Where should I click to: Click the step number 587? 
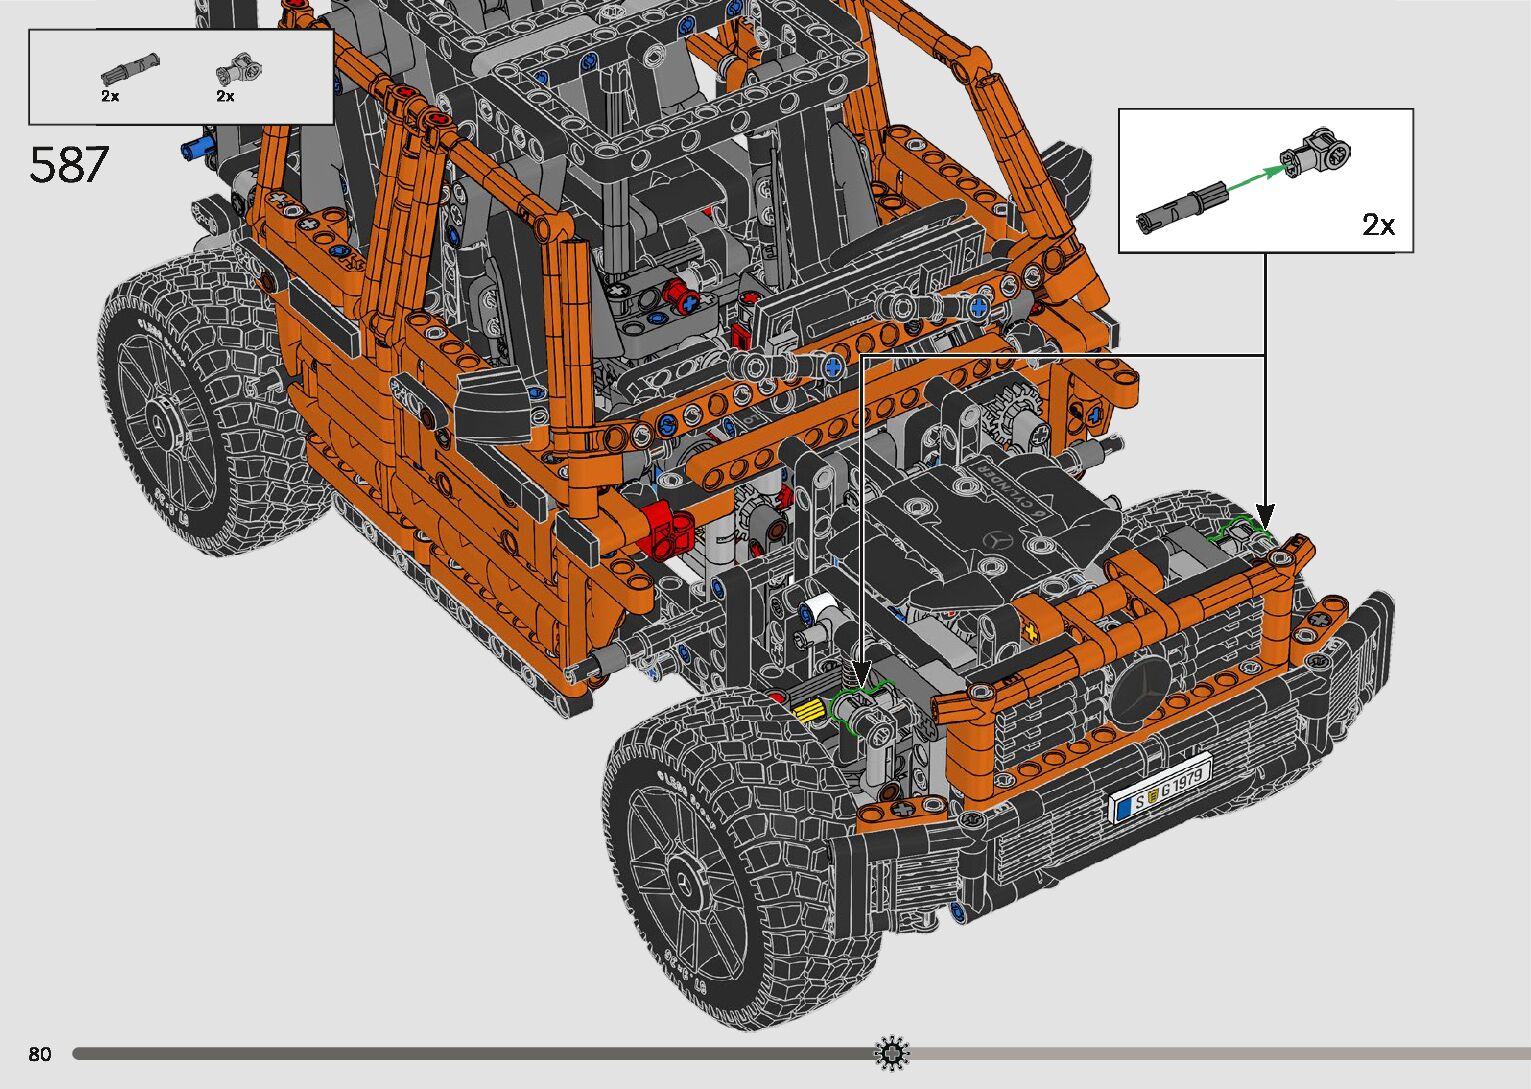[x=69, y=165]
